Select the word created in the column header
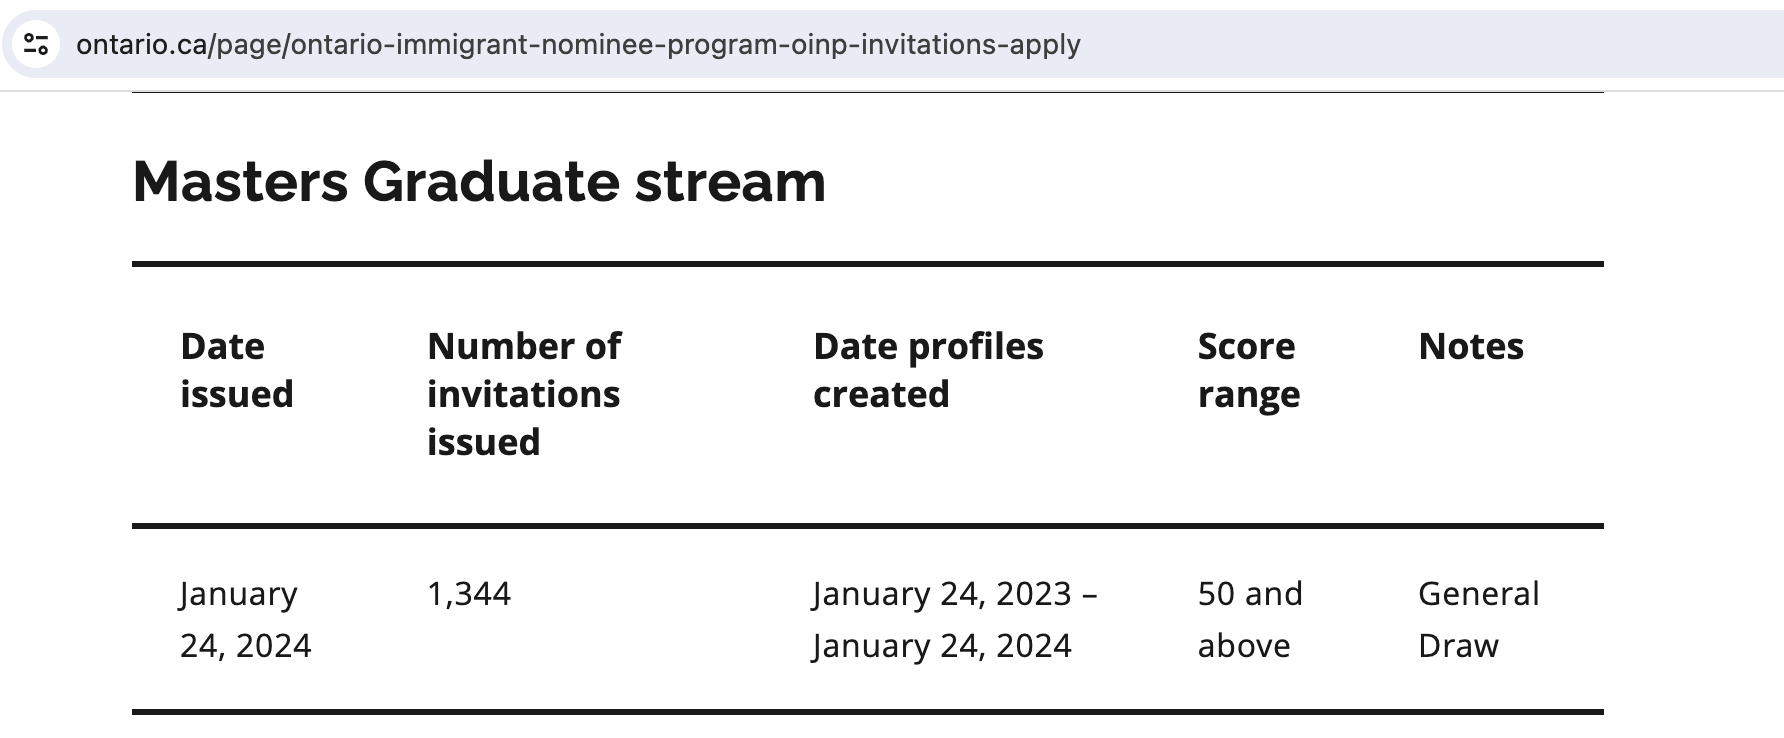1784x738 pixels. point(881,394)
